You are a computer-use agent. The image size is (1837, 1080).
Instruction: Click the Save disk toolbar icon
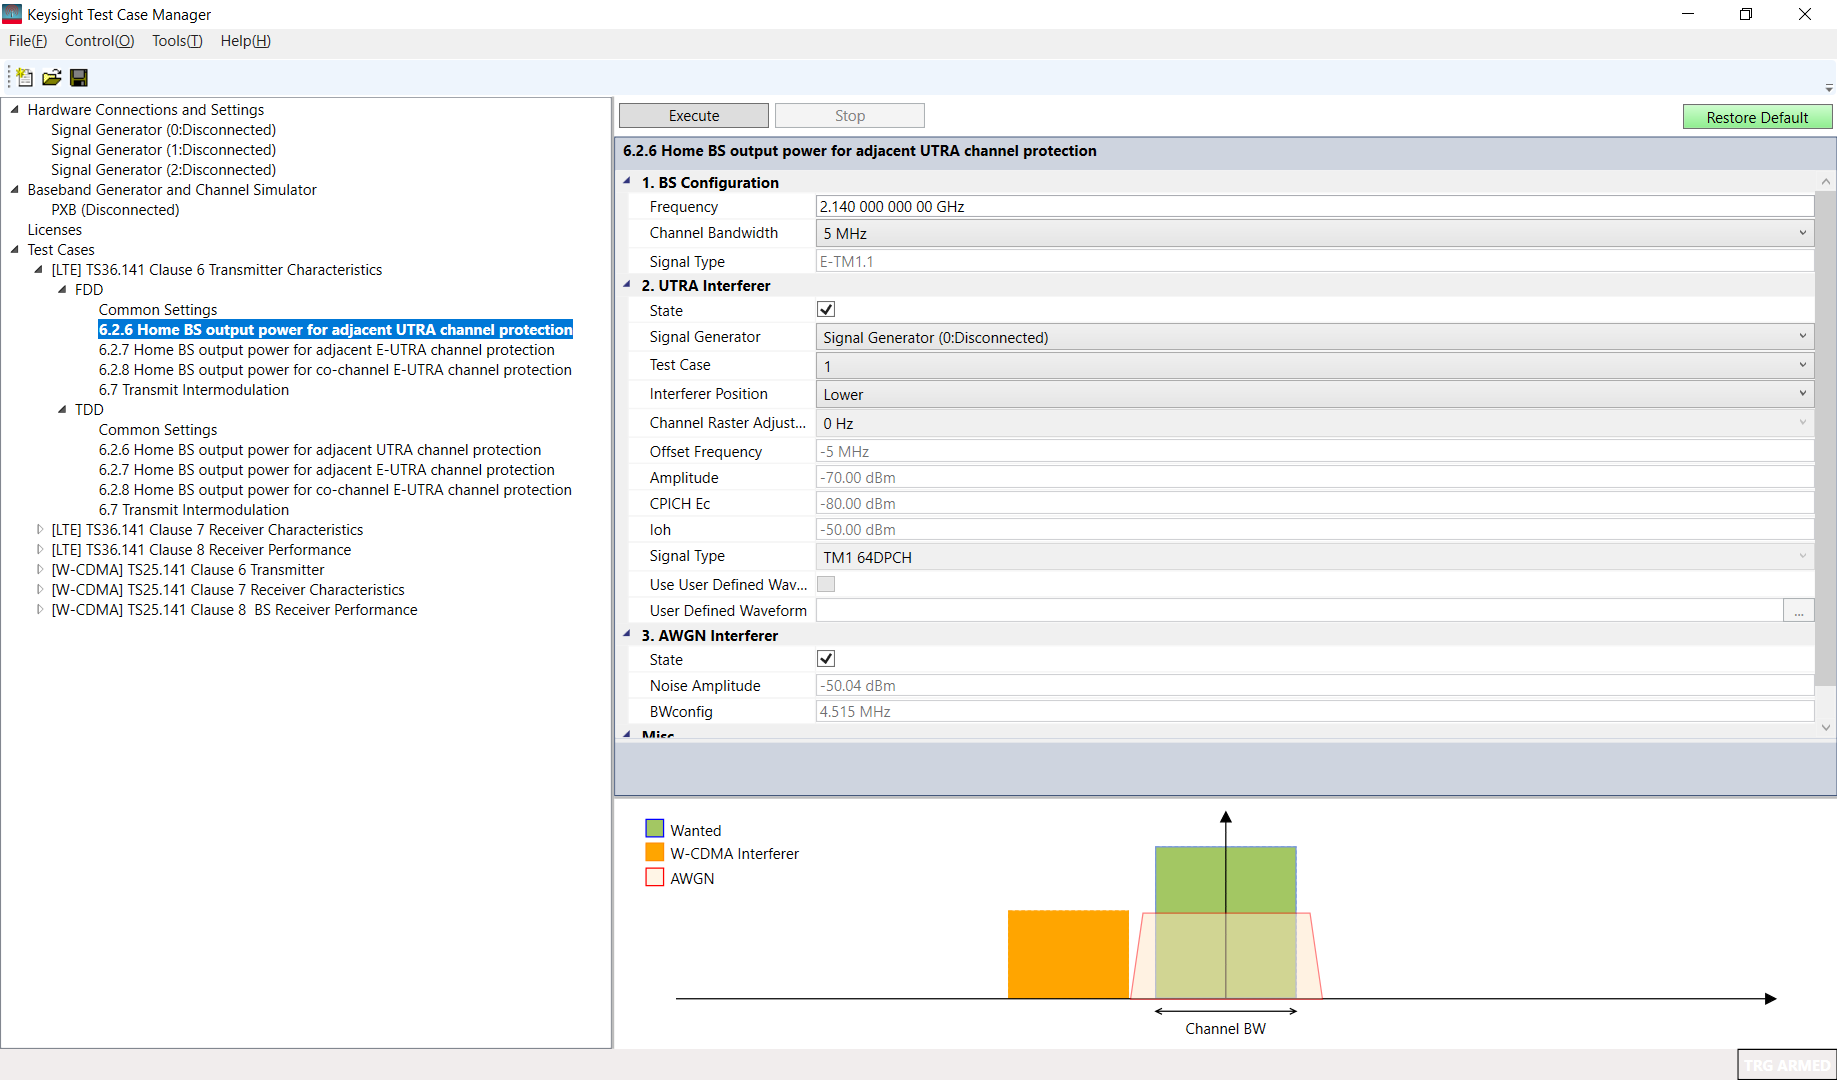(x=79, y=78)
